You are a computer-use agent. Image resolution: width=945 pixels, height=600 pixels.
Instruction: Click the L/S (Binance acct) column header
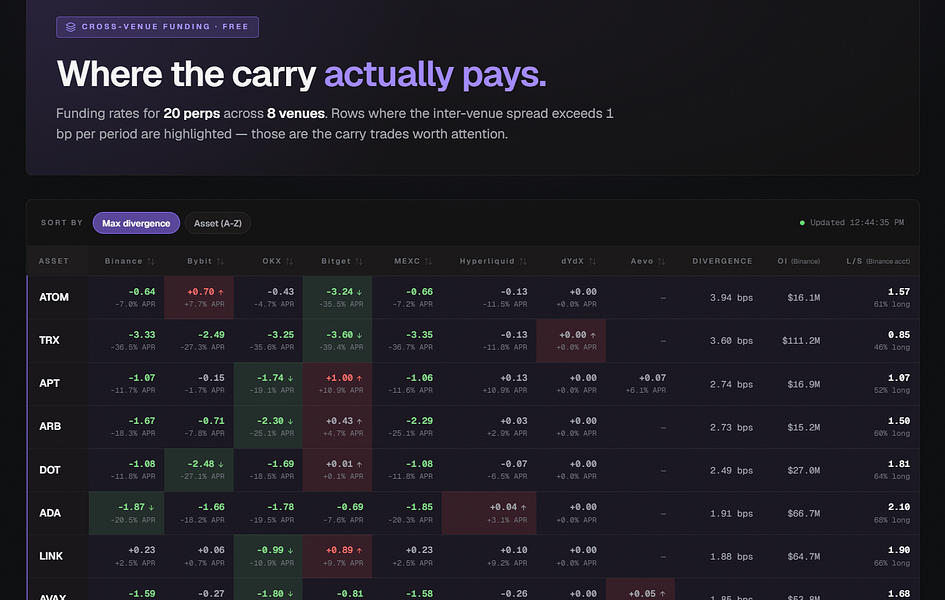pos(878,261)
